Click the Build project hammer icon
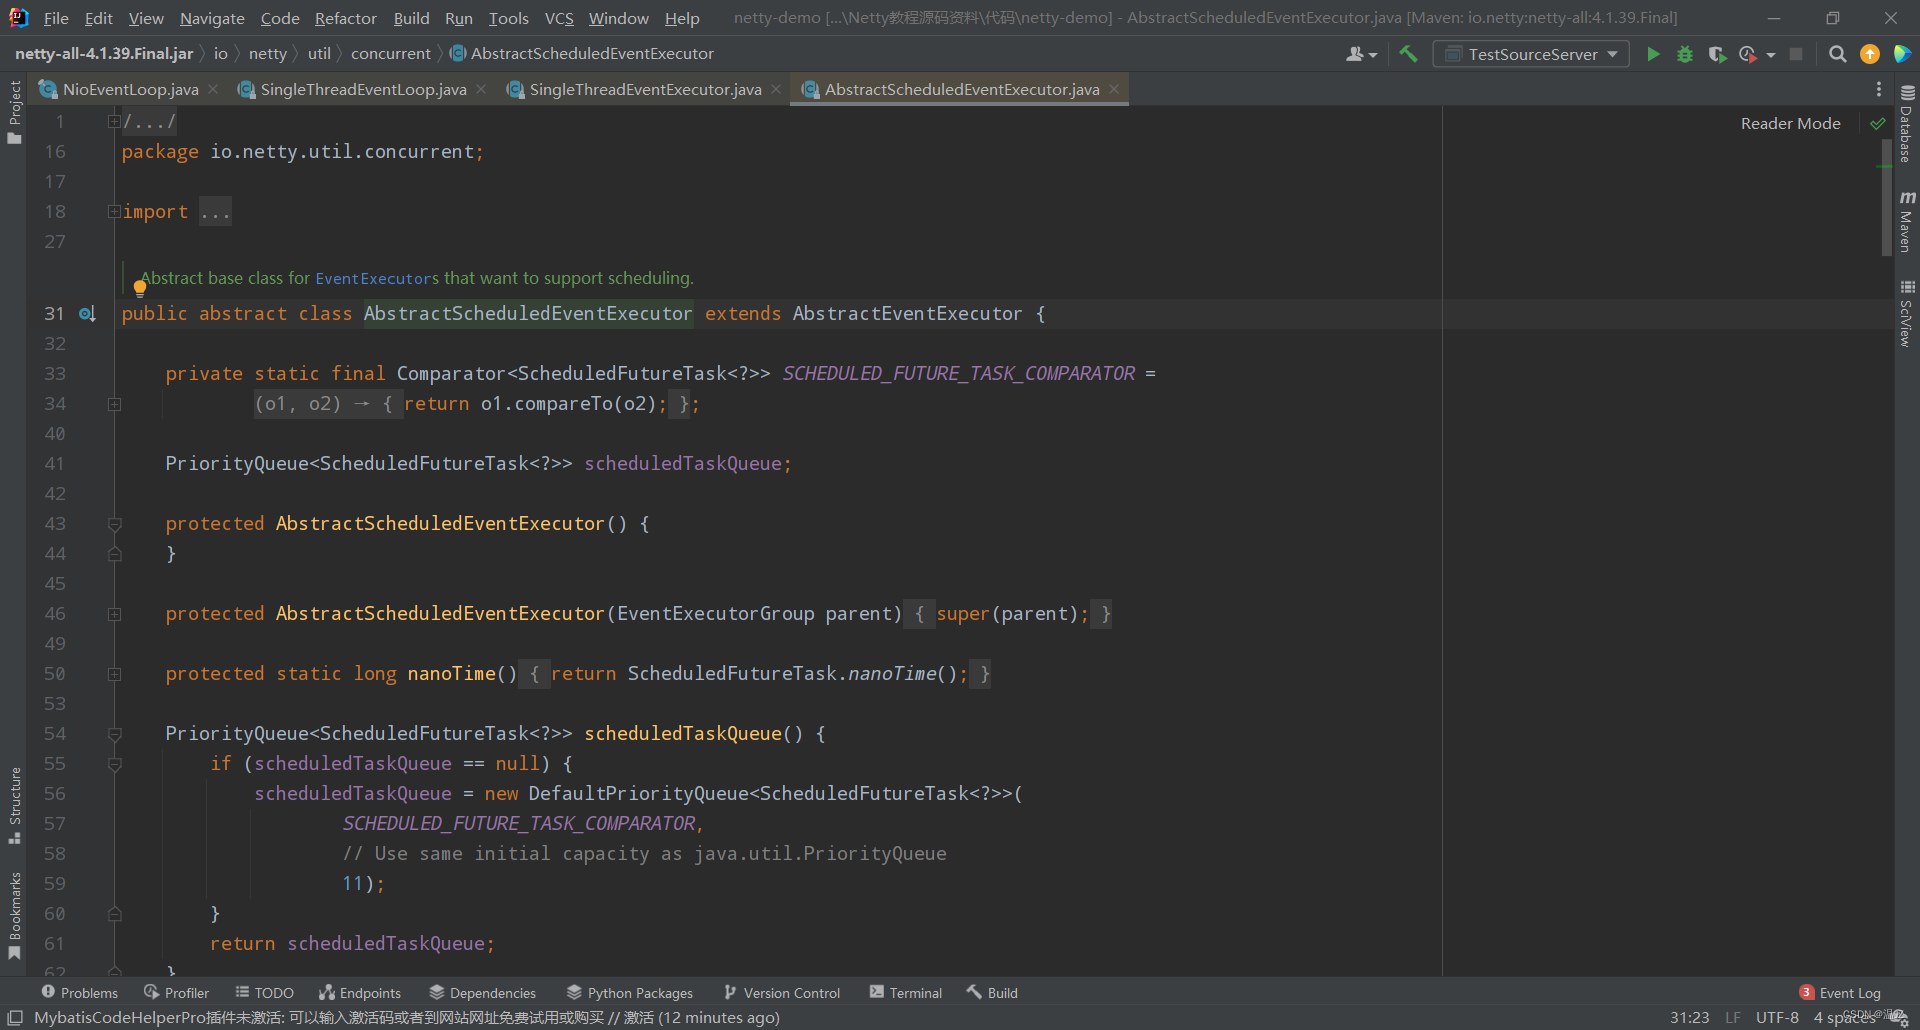The width and height of the screenshot is (1920, 1030). [1408, 54]
